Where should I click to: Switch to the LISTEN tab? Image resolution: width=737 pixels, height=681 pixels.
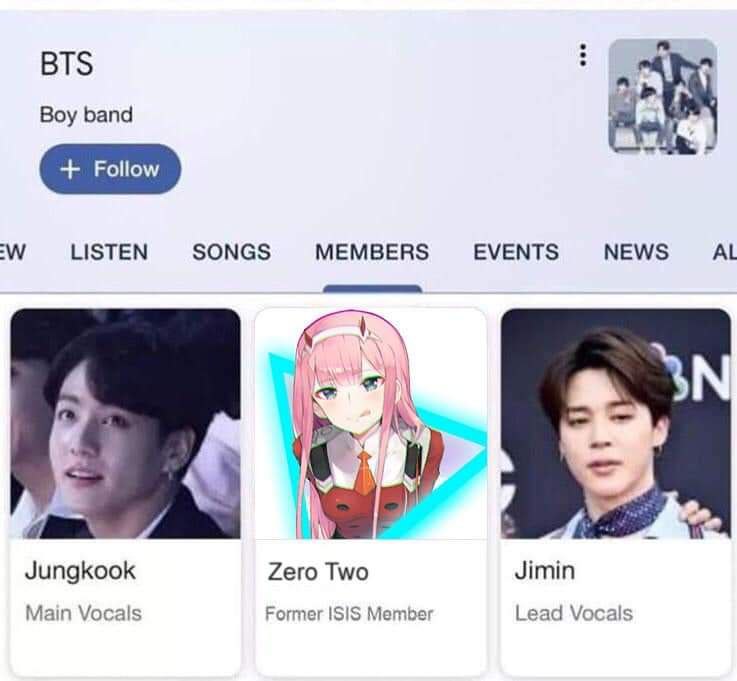coord(109,252)
